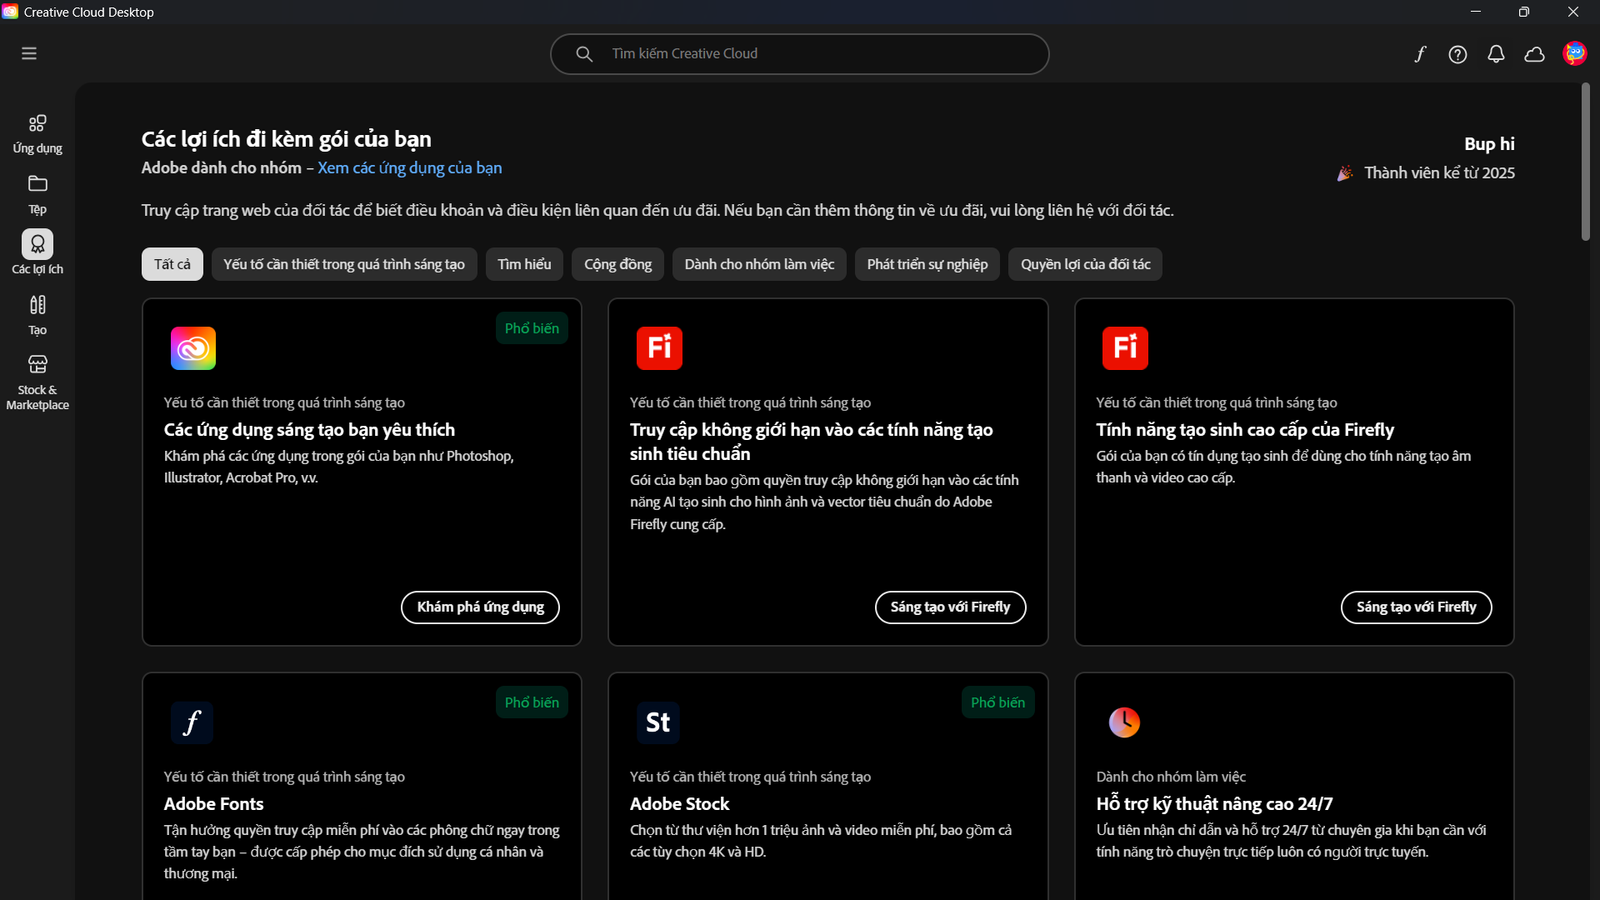Click Phổ biến badge on Creative apps card
The width and height of the screenshot is (1600, 900).
point(532,328)
